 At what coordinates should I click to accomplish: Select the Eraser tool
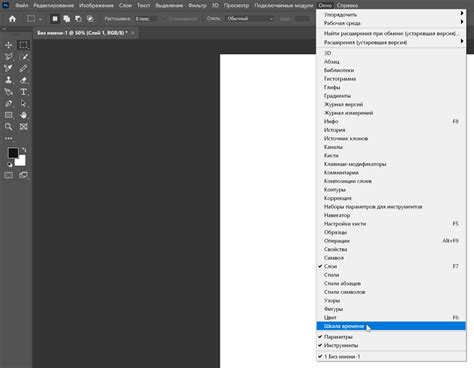tap(23, 80)
